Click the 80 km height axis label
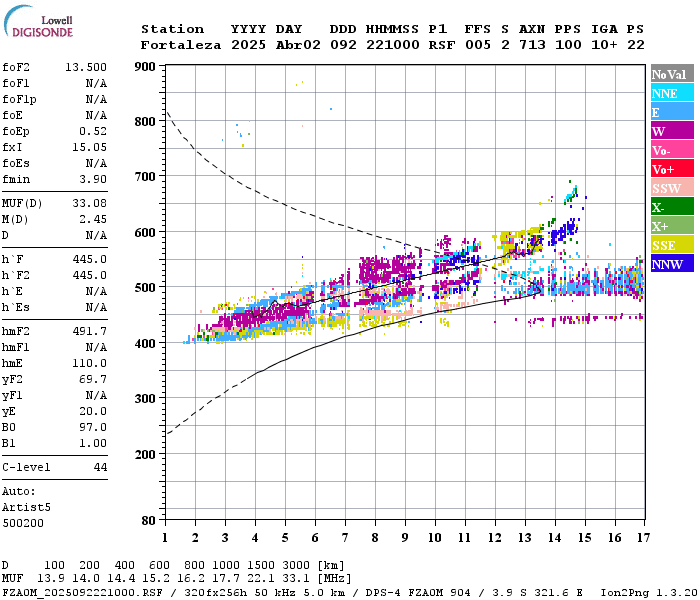Image resolution: width=700 pixels, height=600 pixels. [149, 520]
